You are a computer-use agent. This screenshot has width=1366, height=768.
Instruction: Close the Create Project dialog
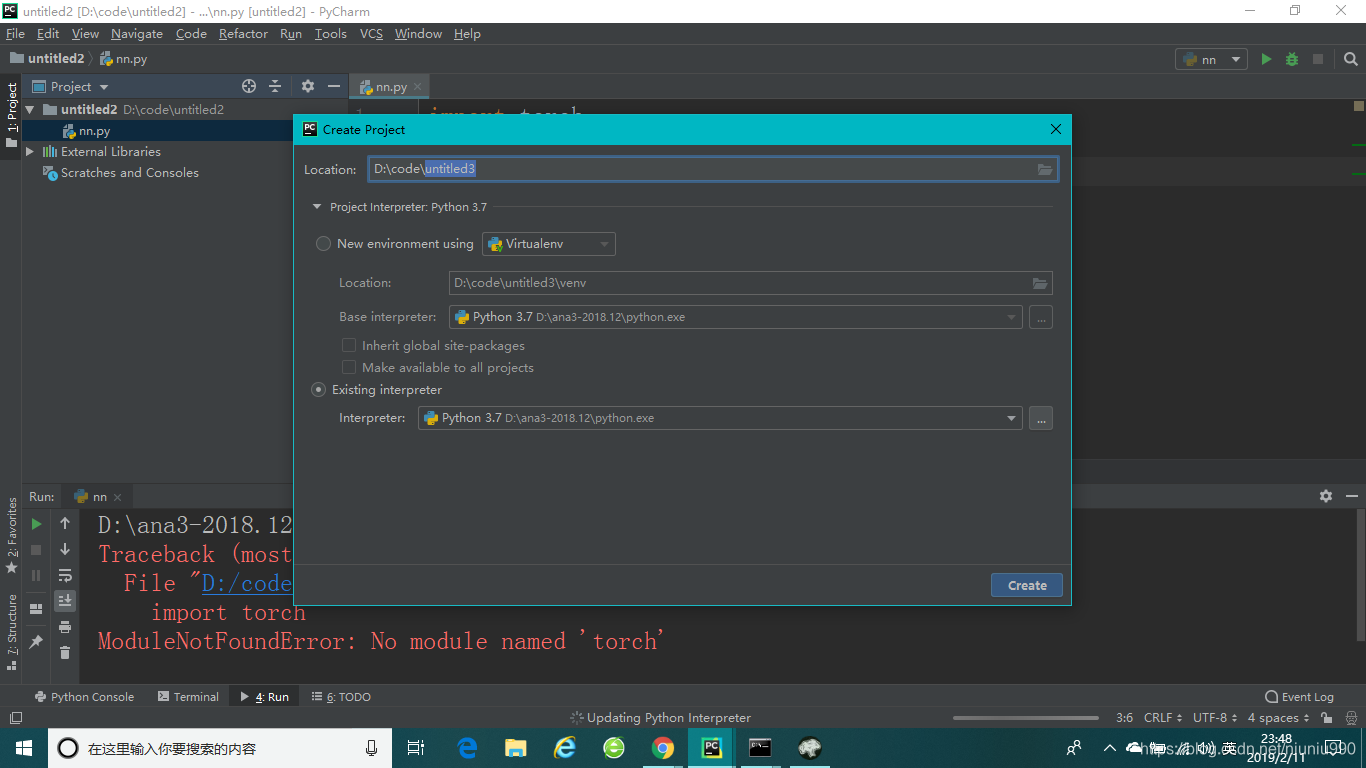click(1056, 129)
